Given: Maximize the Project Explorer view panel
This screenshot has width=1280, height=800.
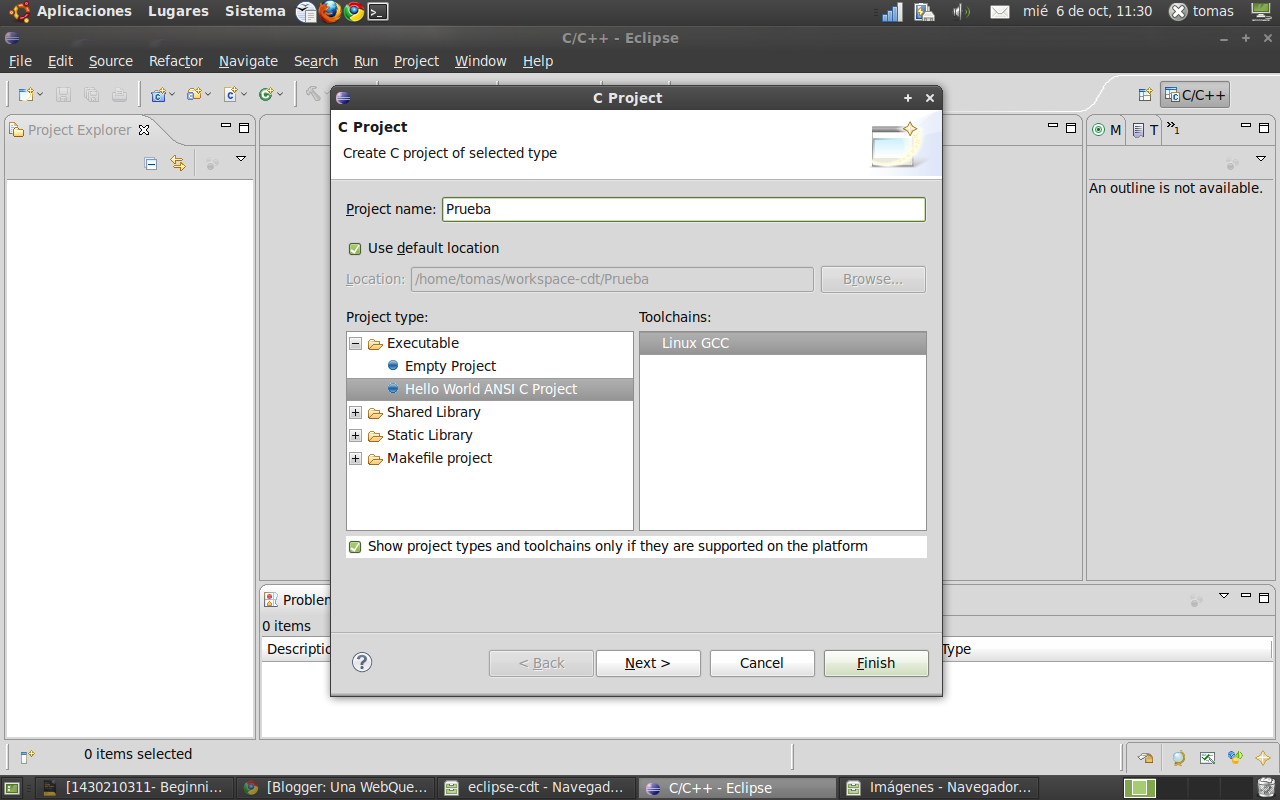Looking at the screenshot, I should [244, 127].
